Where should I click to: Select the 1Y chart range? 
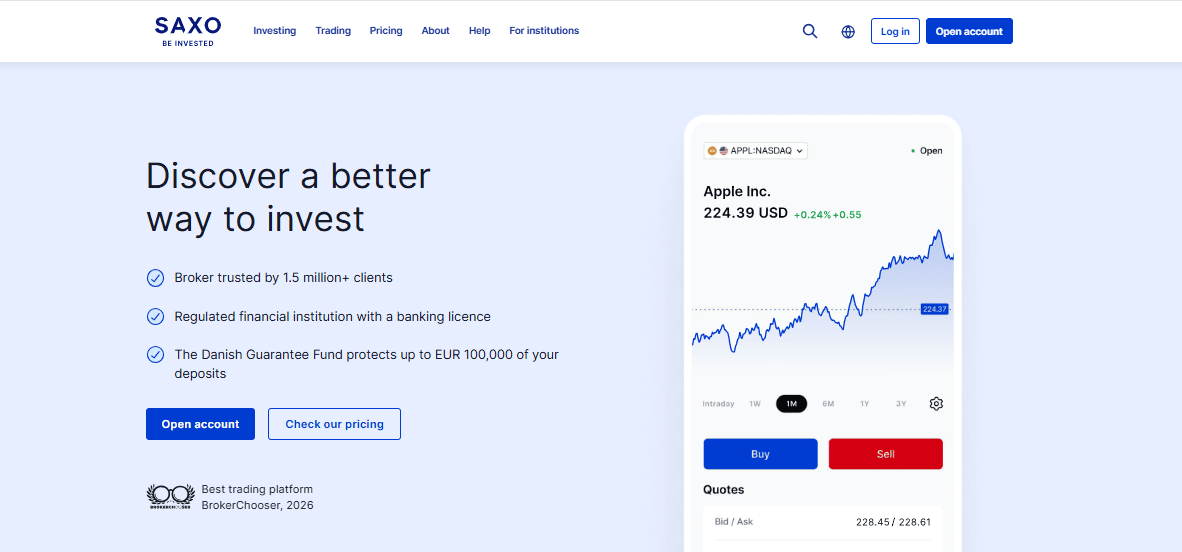865,403
